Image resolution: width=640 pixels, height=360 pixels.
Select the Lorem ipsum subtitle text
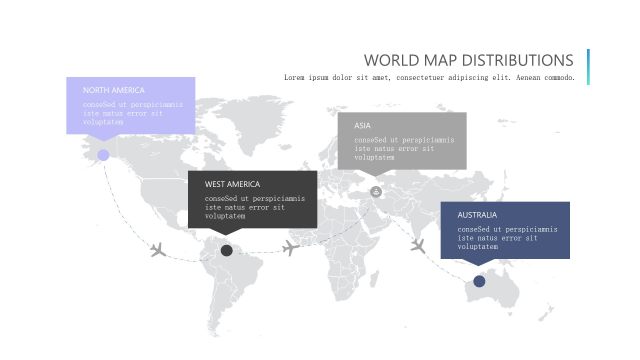point(429,78)
